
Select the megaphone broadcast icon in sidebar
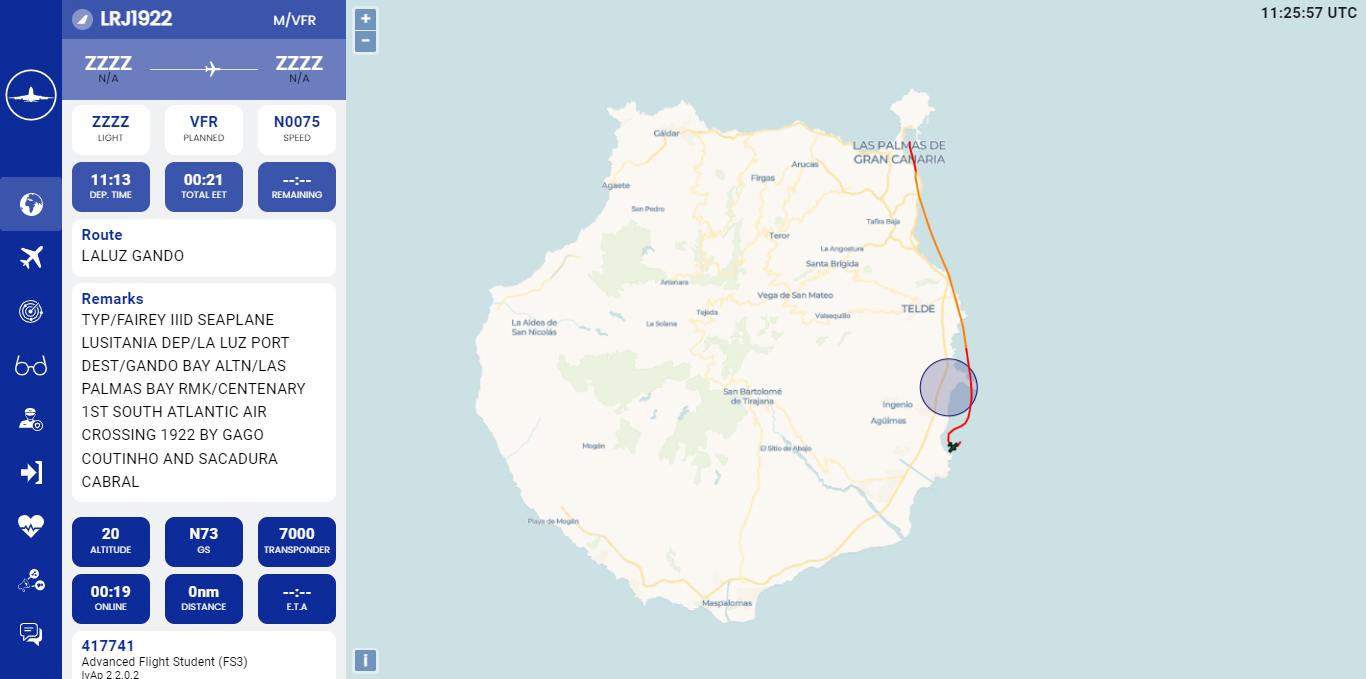(31, 580)
